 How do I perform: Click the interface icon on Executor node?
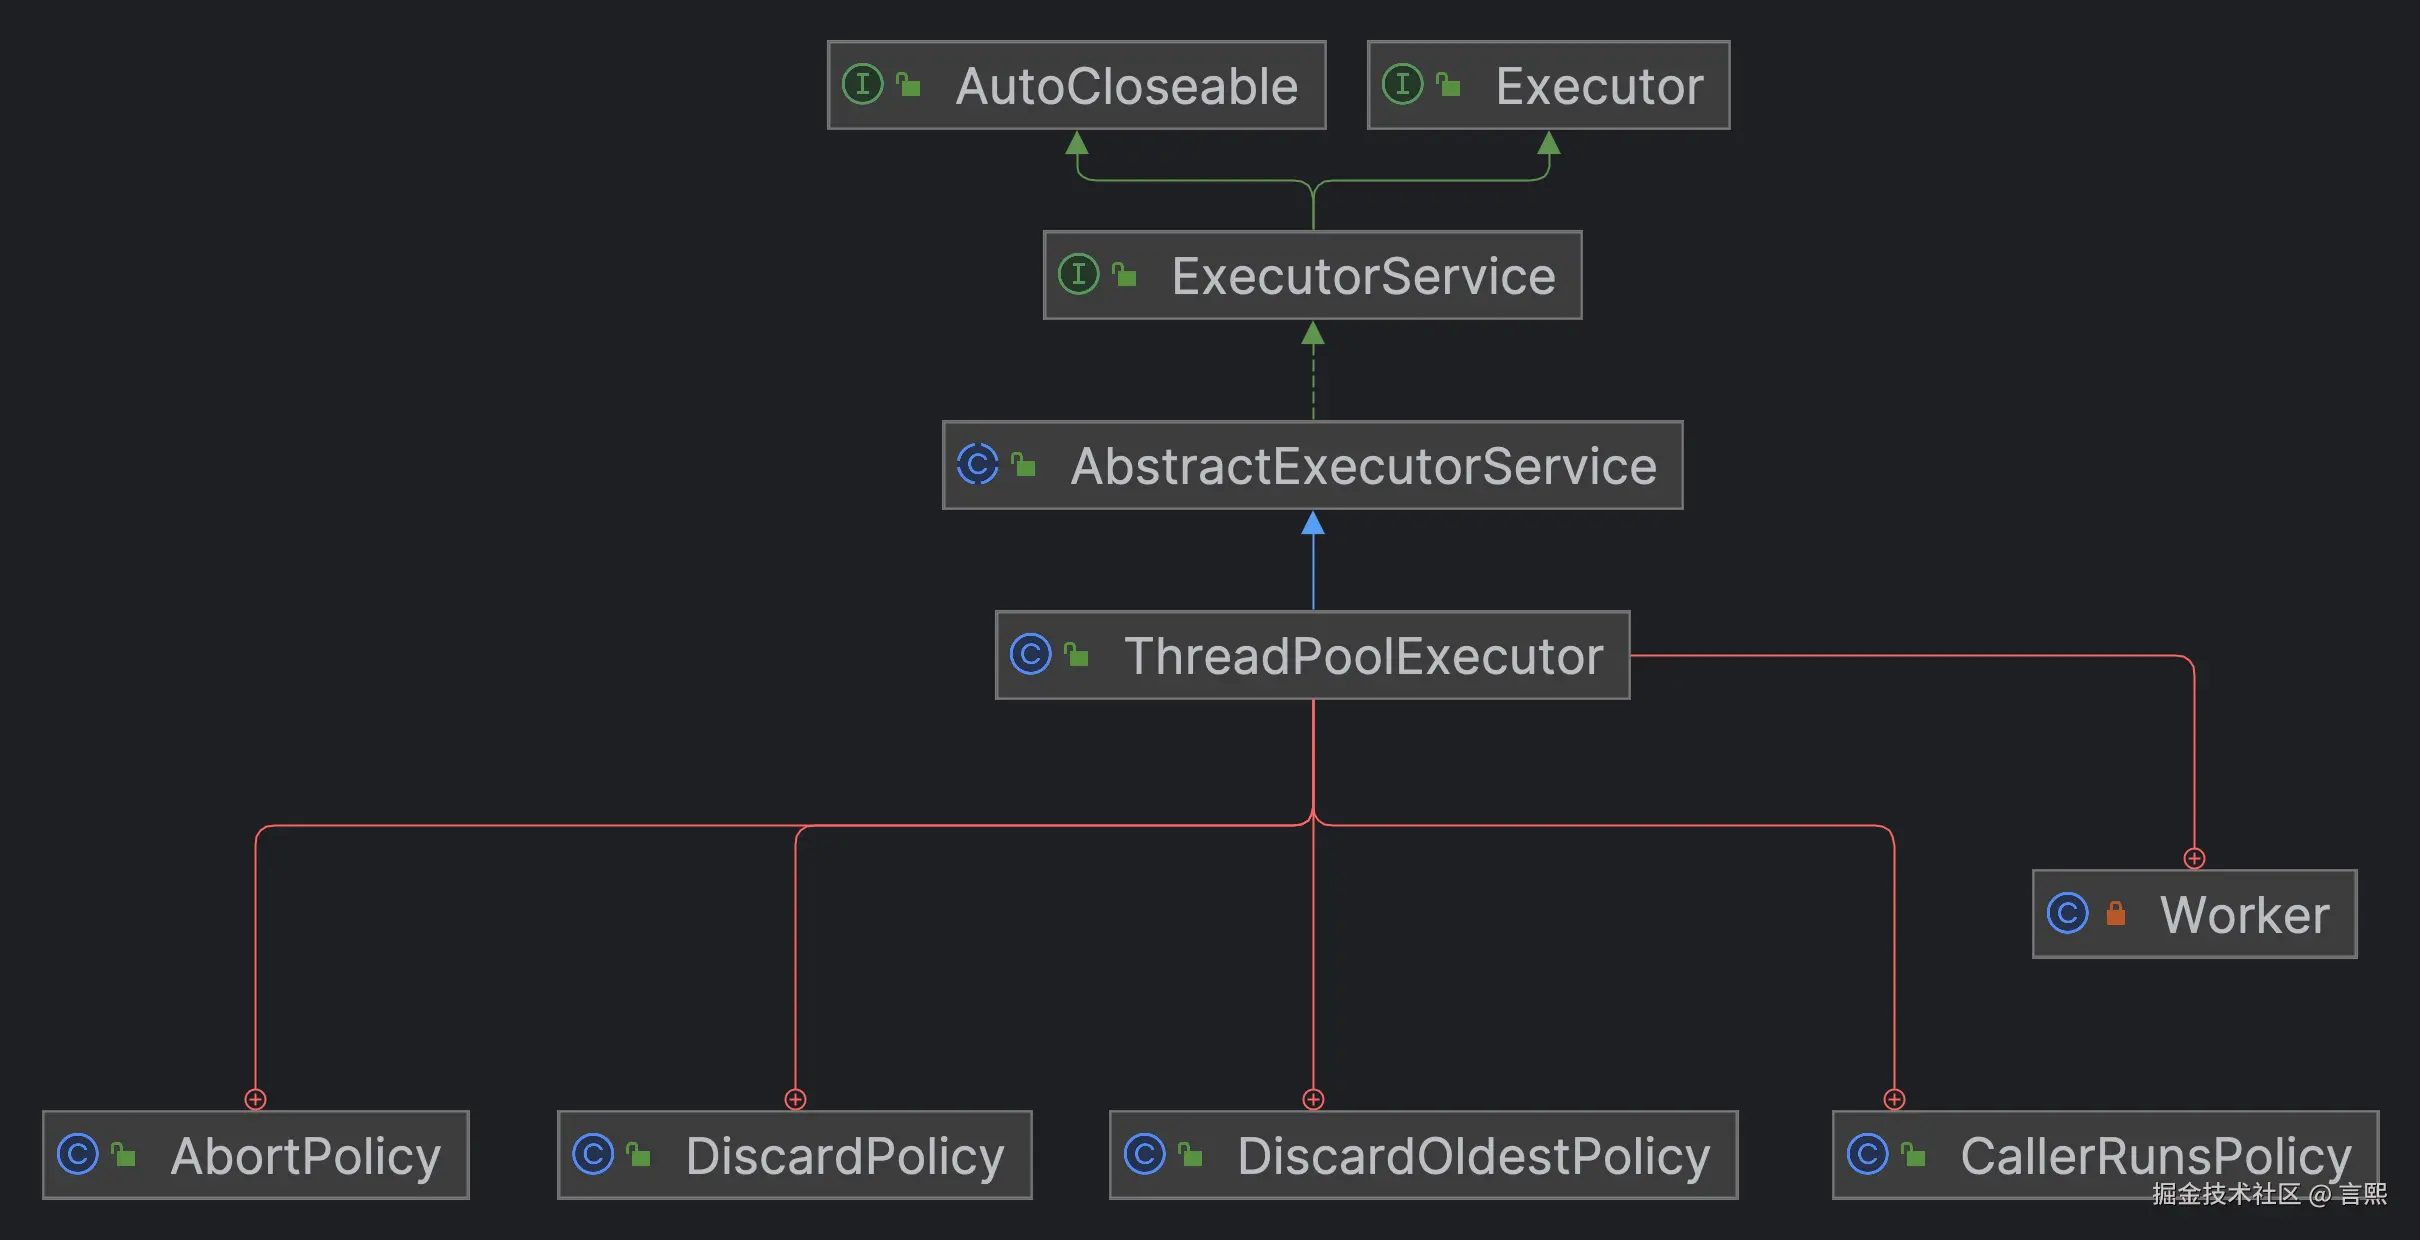tap(1402, 84)
